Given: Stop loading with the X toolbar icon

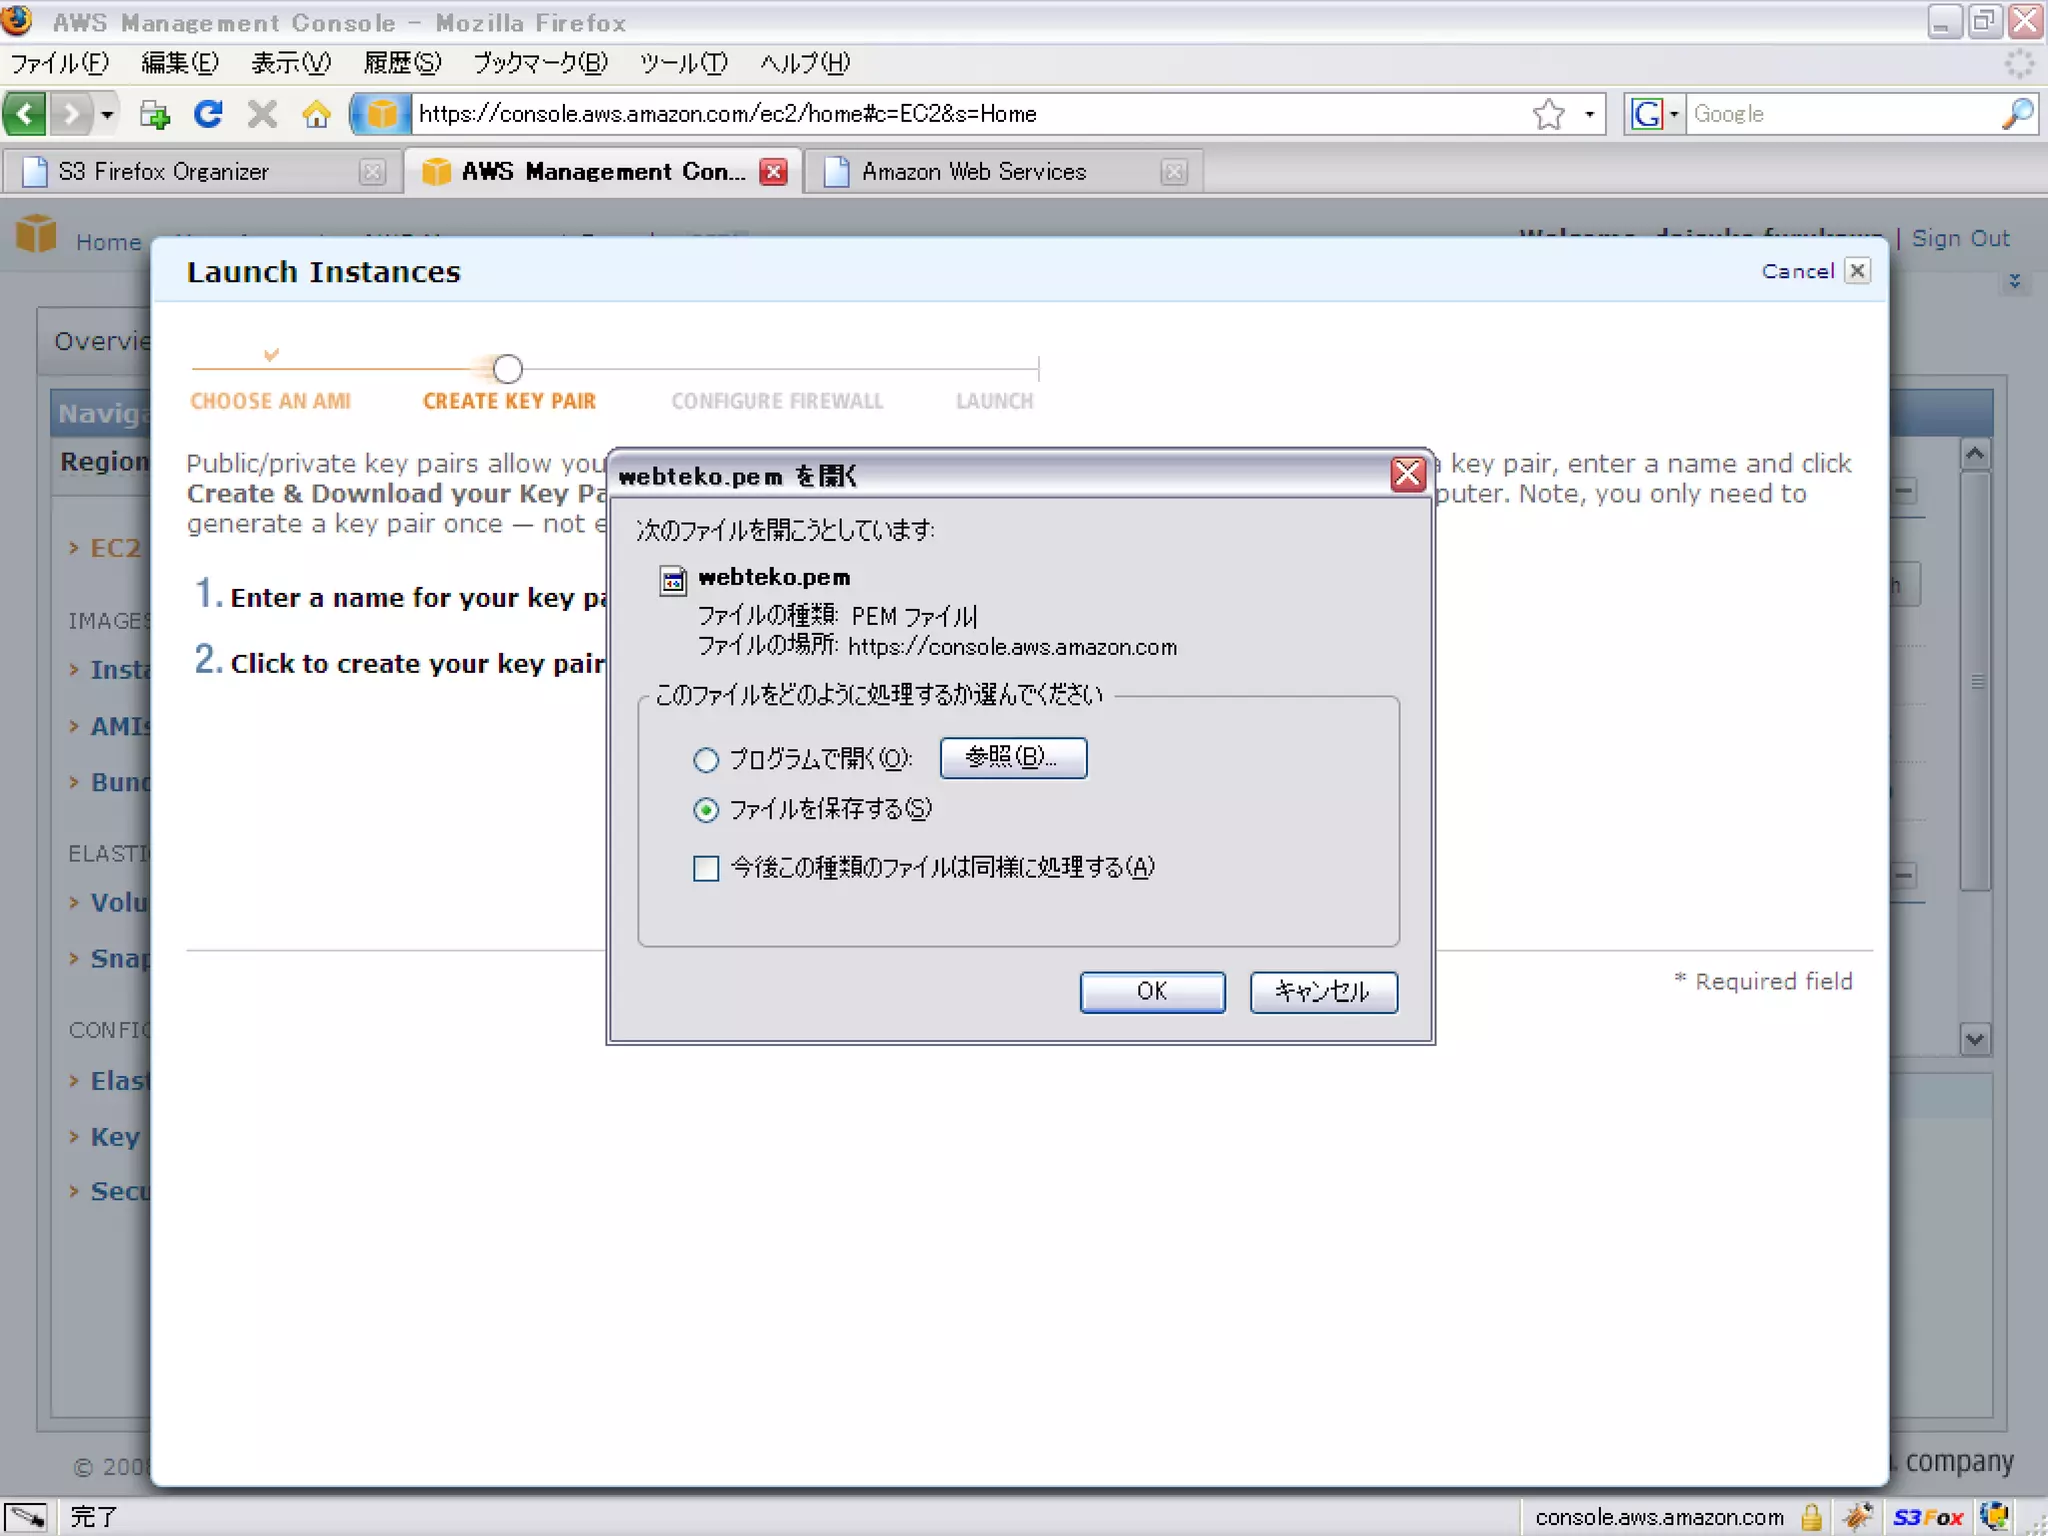Looking at the screenshot, I should (263, 114).
